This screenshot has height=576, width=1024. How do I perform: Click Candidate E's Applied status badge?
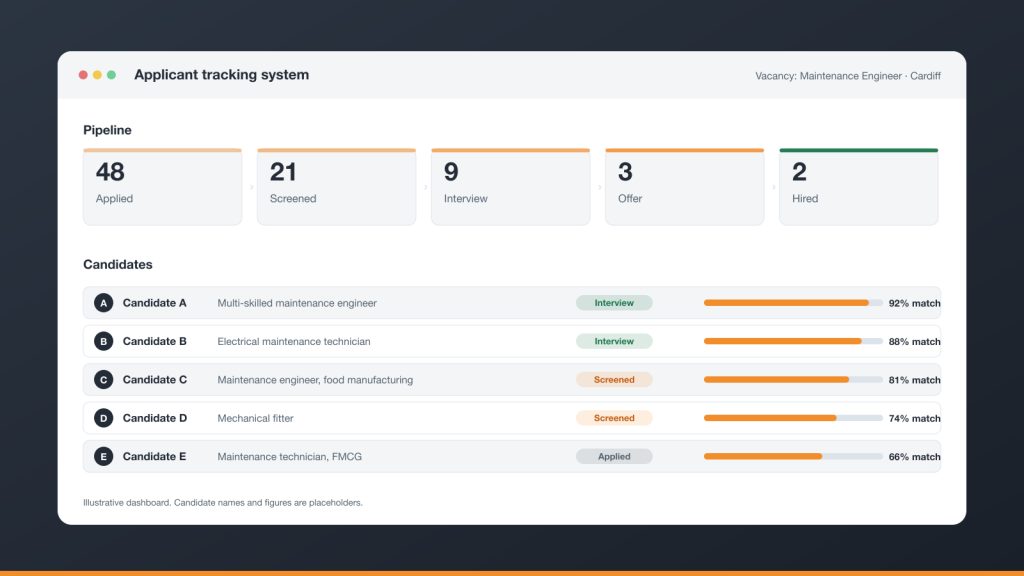pos(614,456)
